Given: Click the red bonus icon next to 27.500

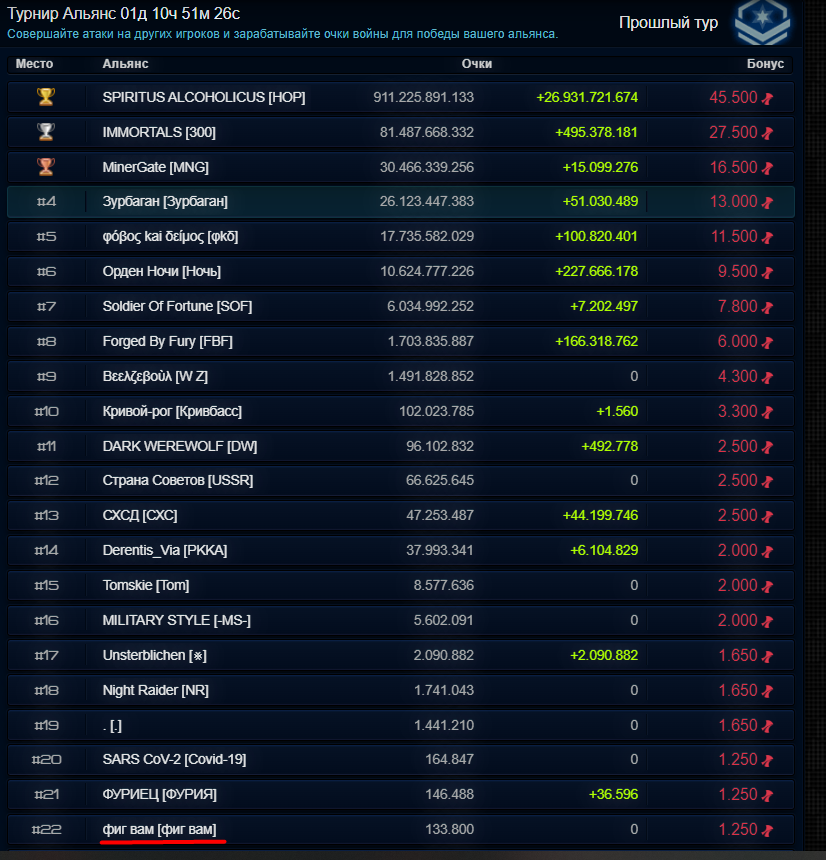Looking at the screenshot, I should point(767,133).
